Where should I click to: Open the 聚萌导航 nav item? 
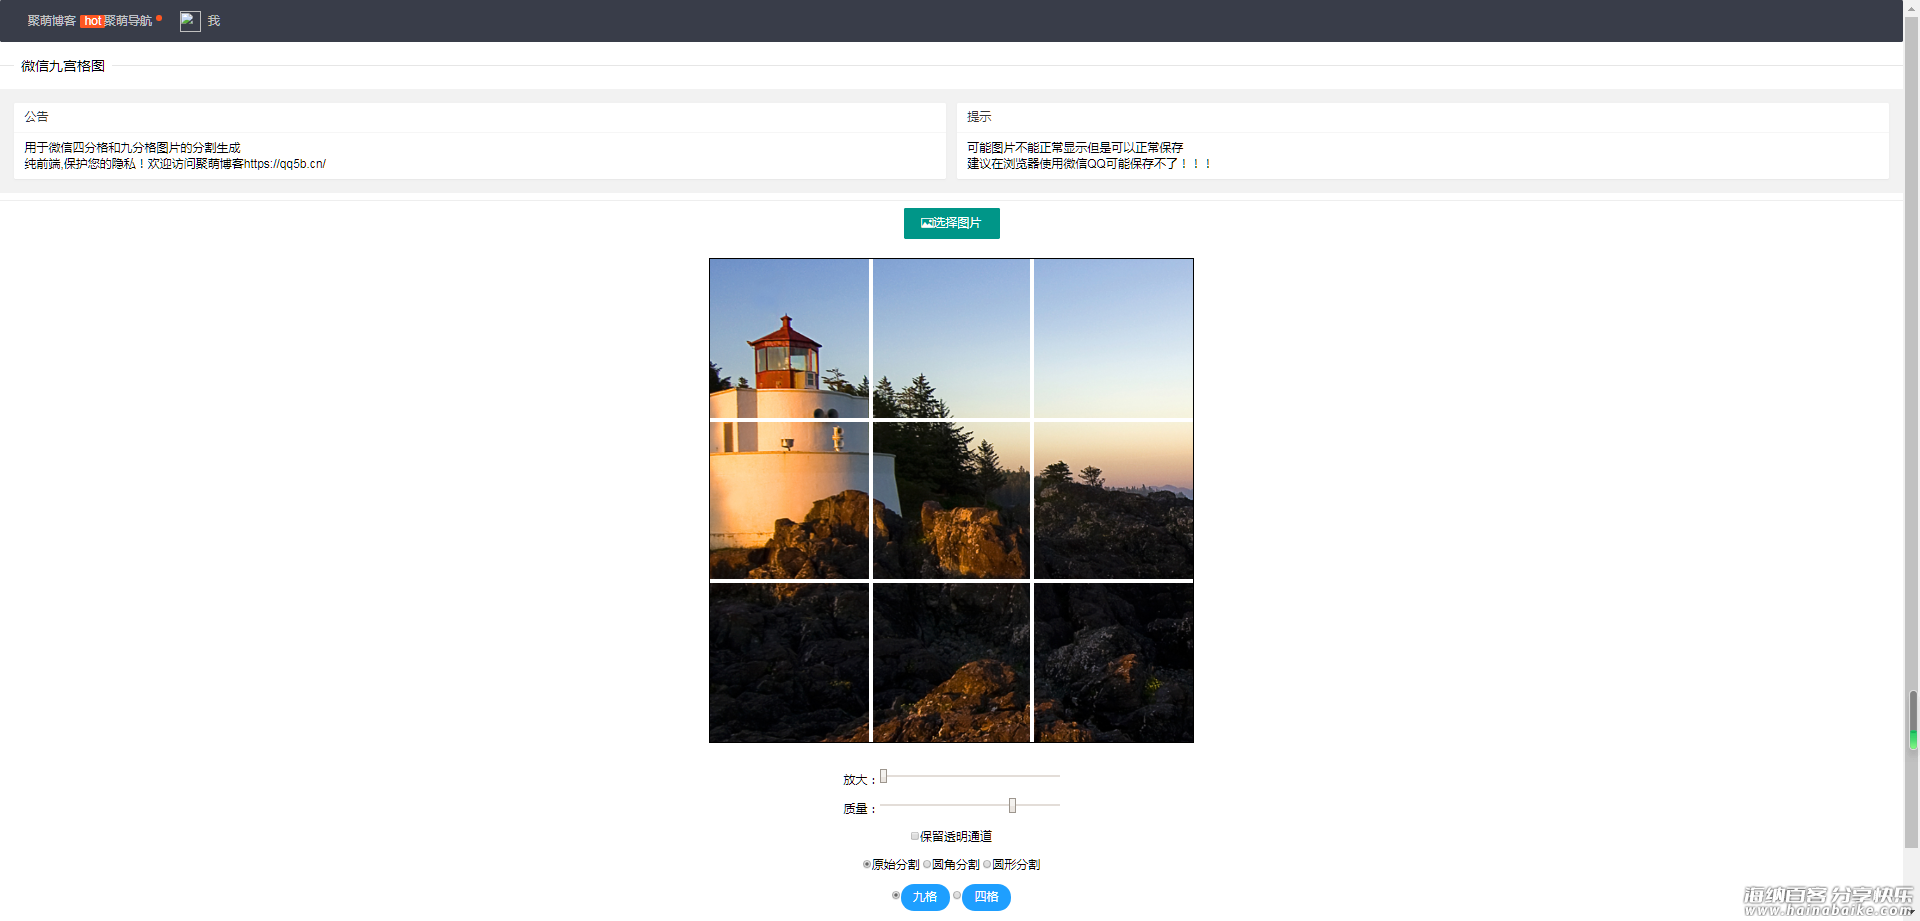point(129,21)
